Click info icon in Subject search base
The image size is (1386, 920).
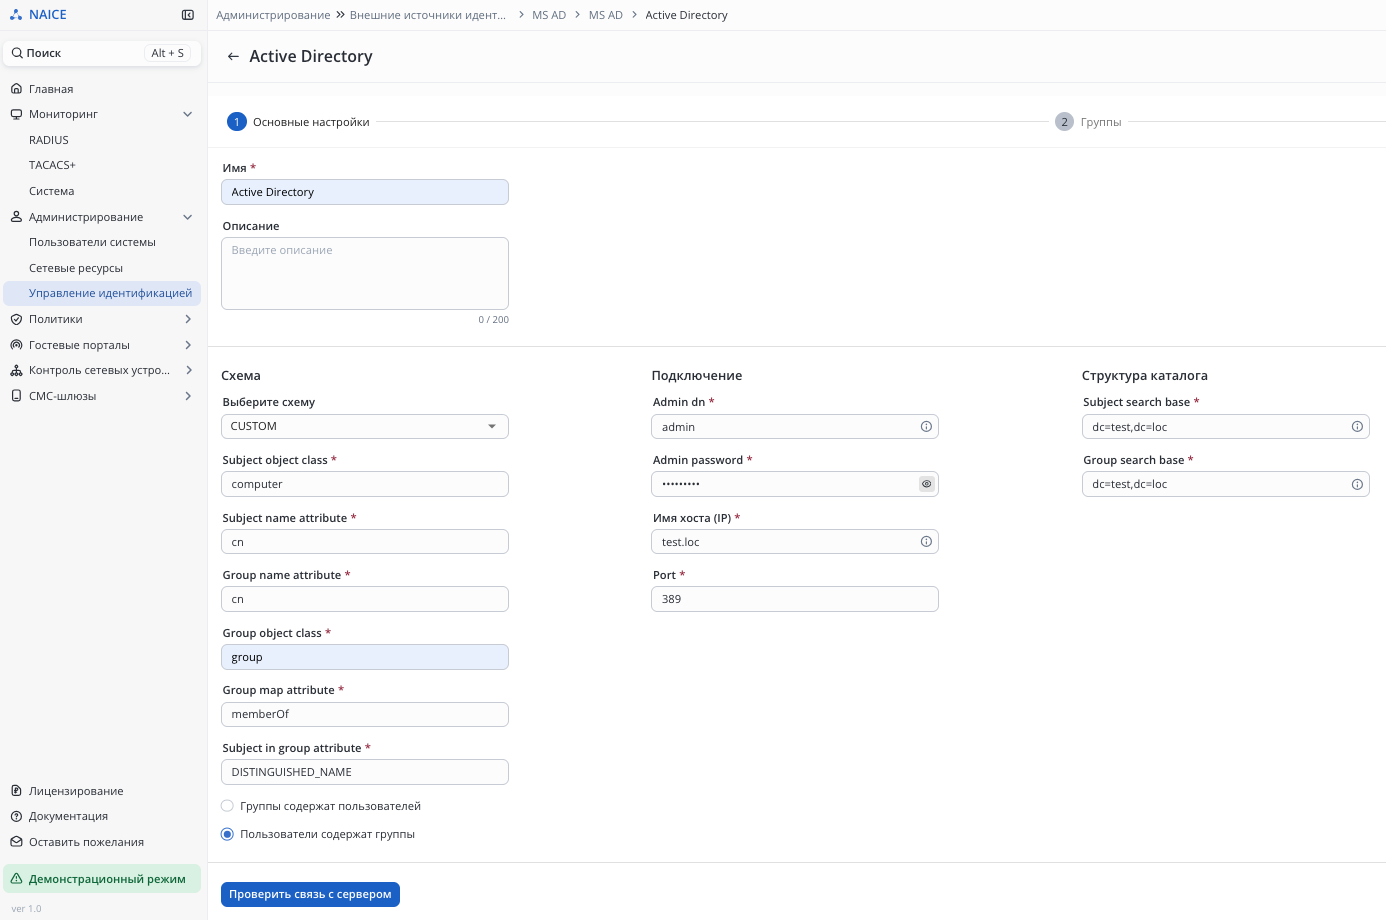(x=1357, y=427)
